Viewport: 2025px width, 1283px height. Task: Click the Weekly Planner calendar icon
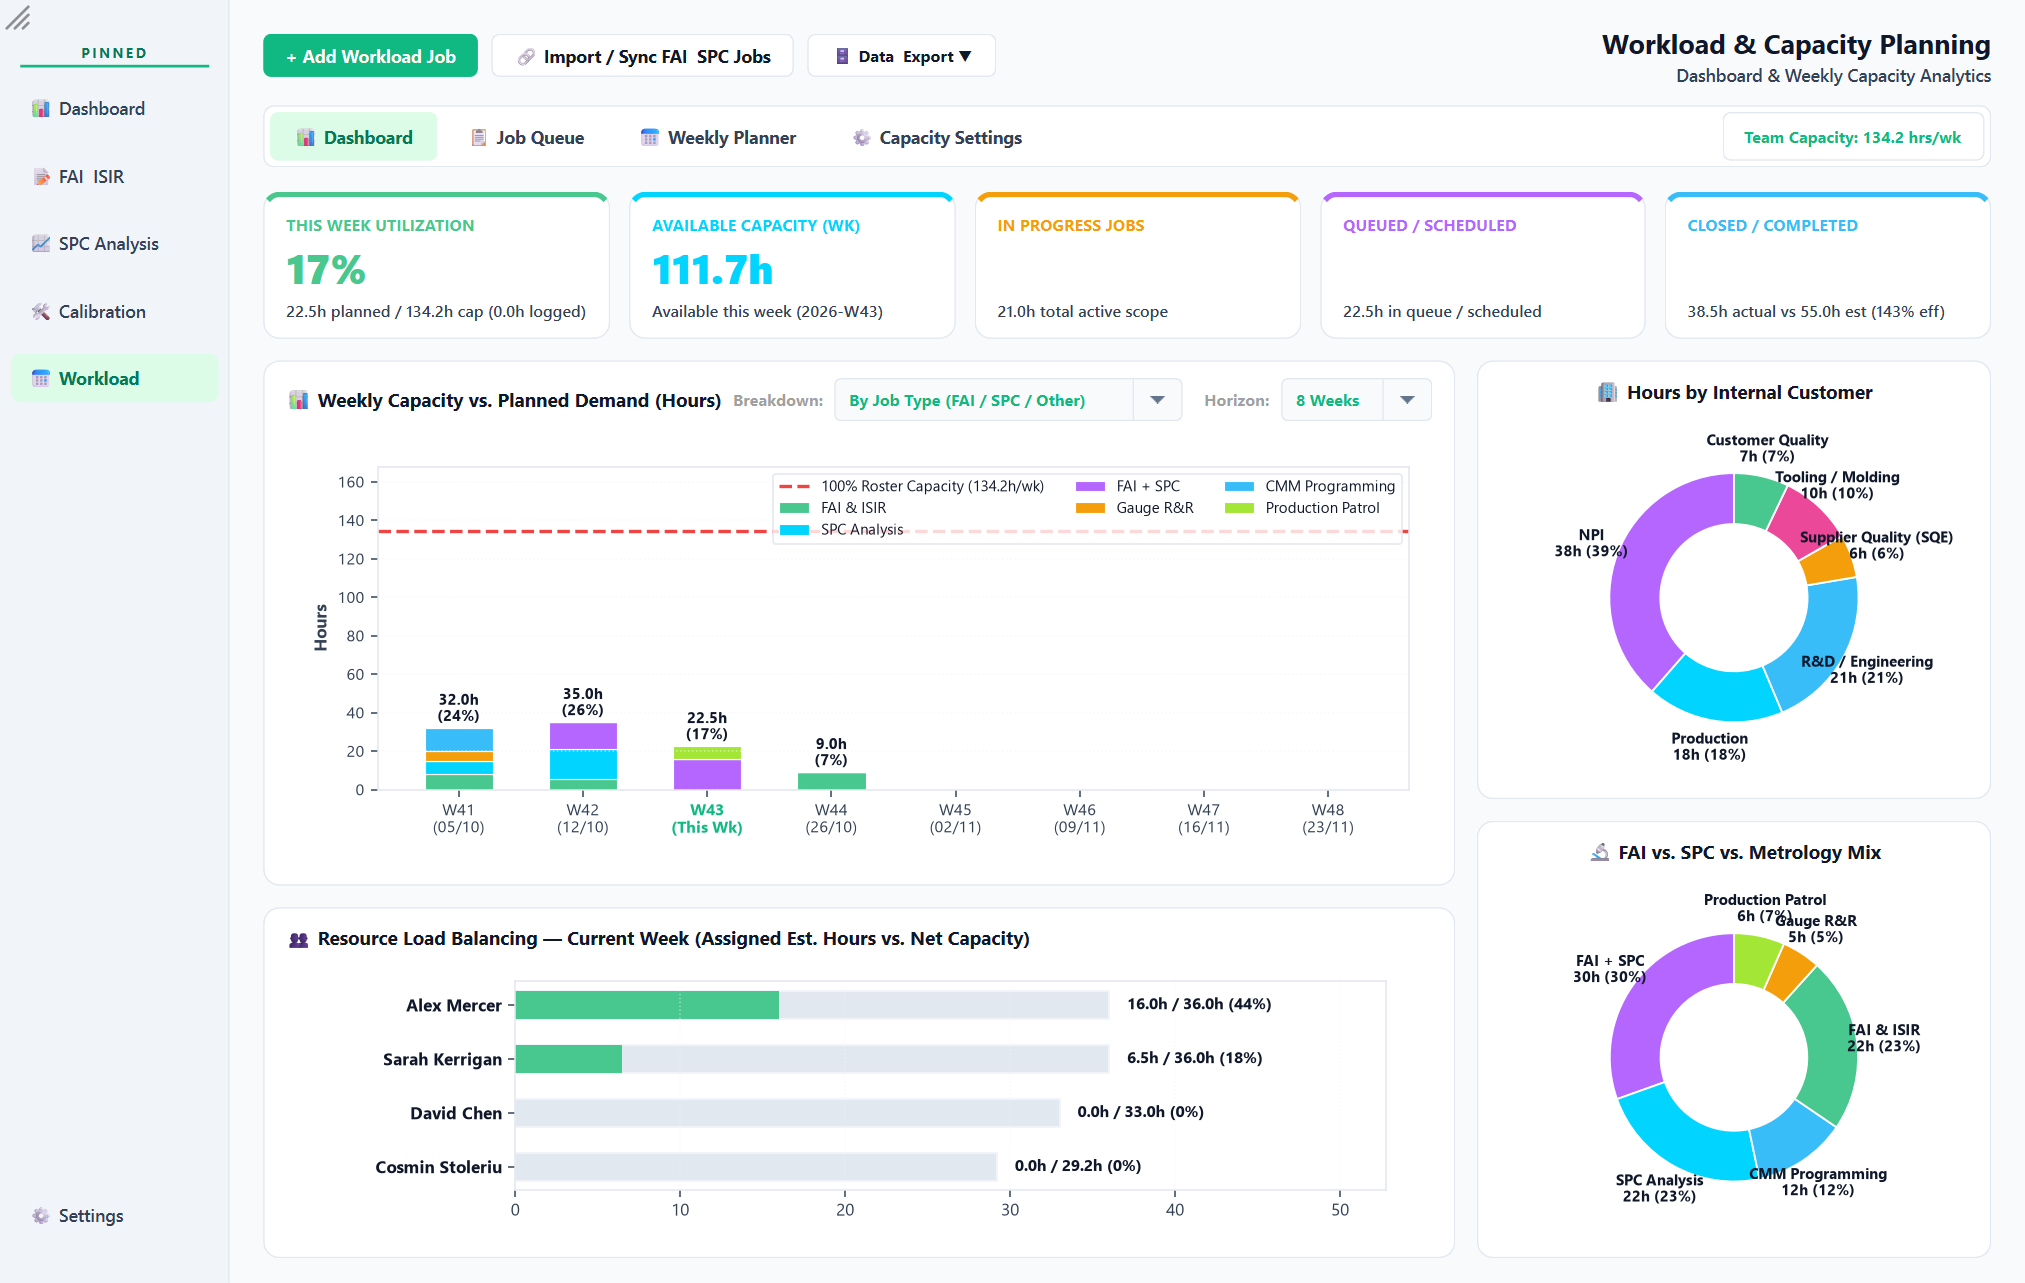pos(650,138)
